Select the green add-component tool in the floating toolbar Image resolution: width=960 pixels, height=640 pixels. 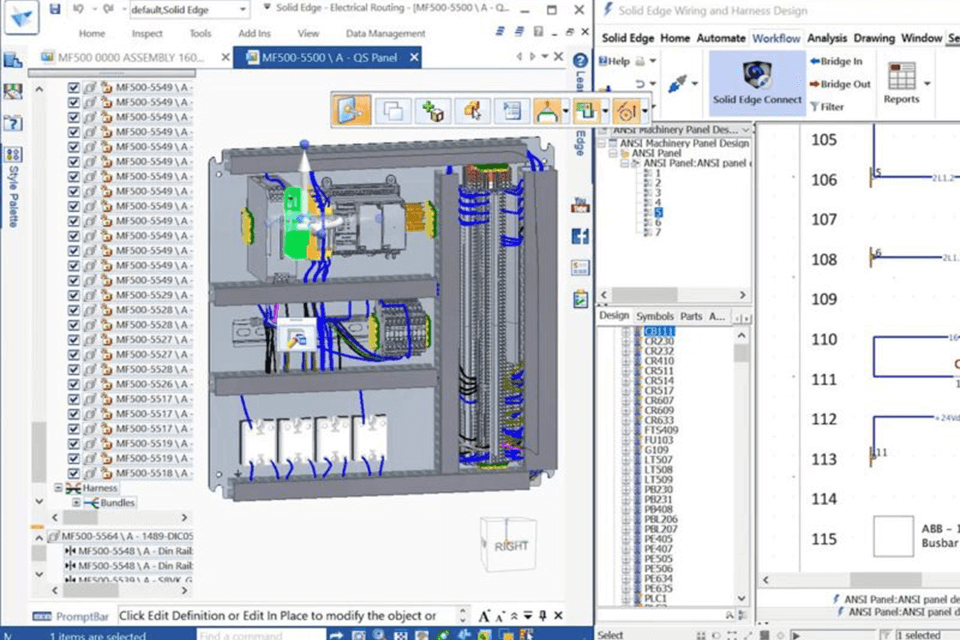pyautogui.click(x=432, y=110)
